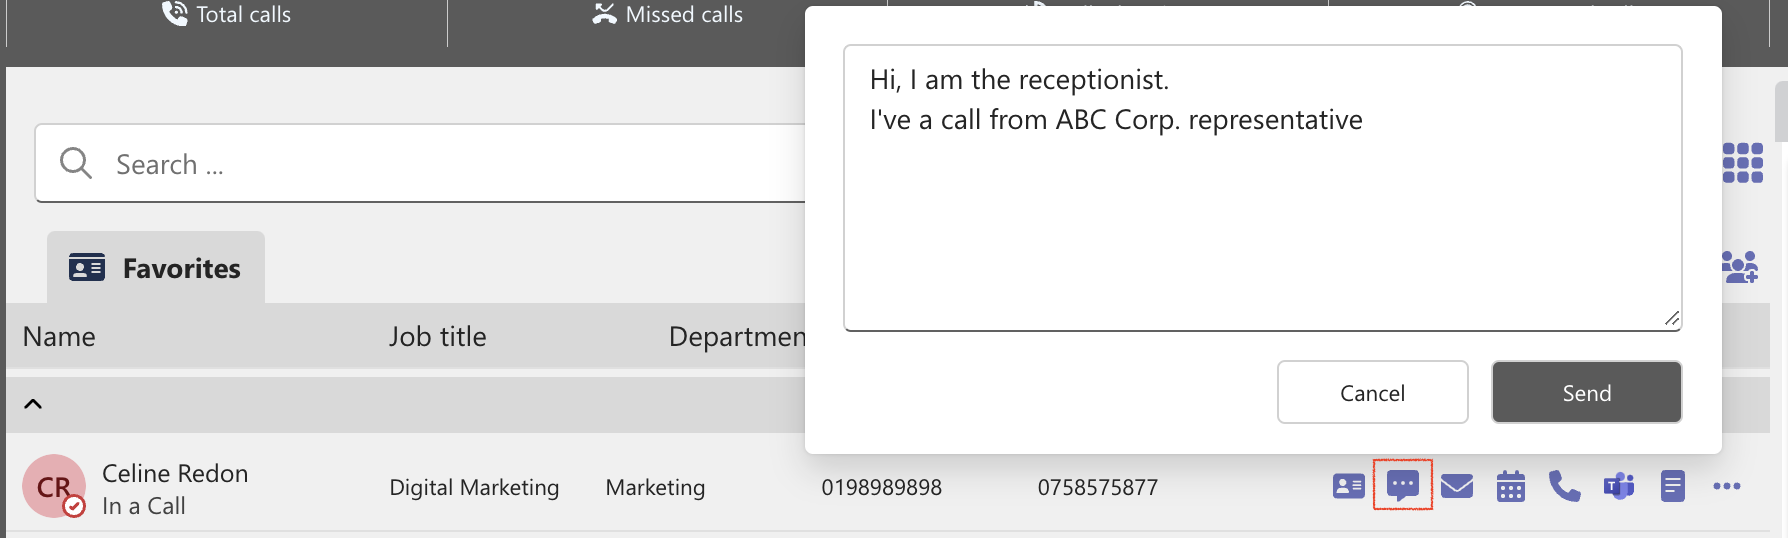
Task: Open the notes icon for Celine Redon
Action: pos(1673,487)
